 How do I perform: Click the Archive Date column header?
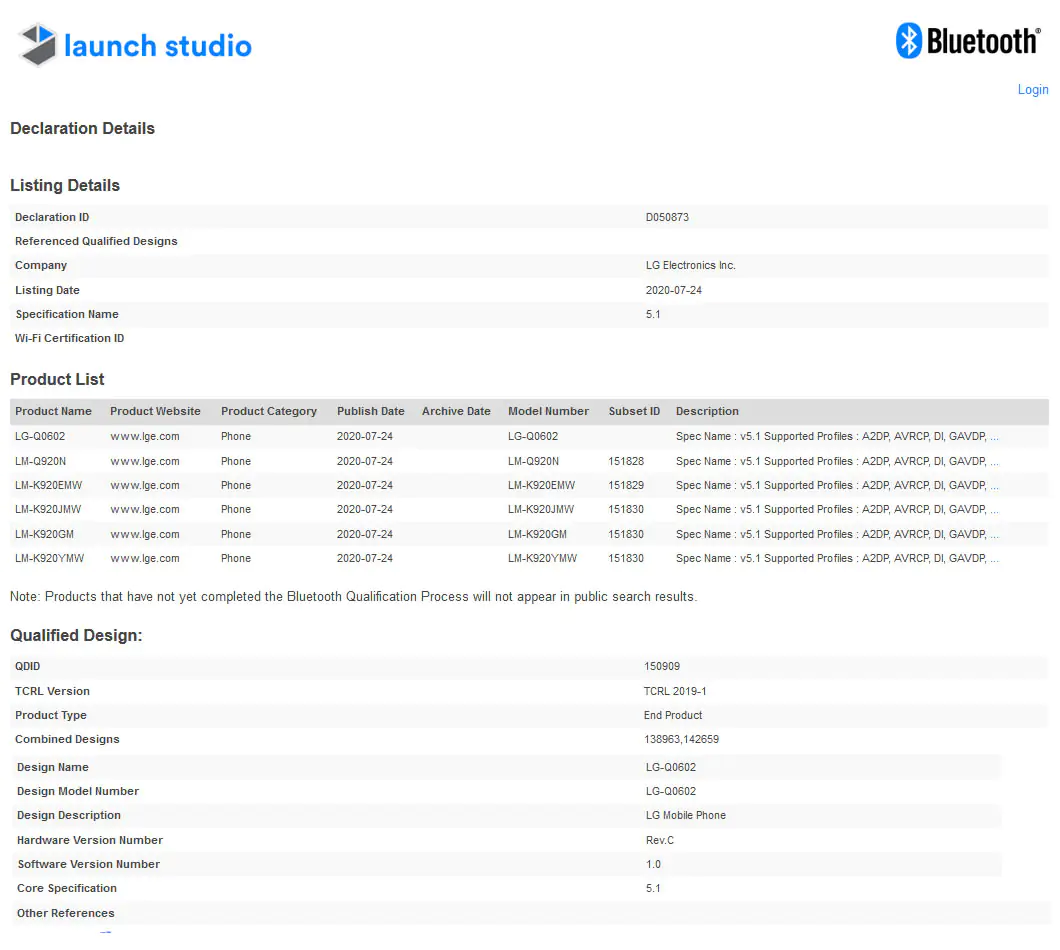(x=456, y=411)
